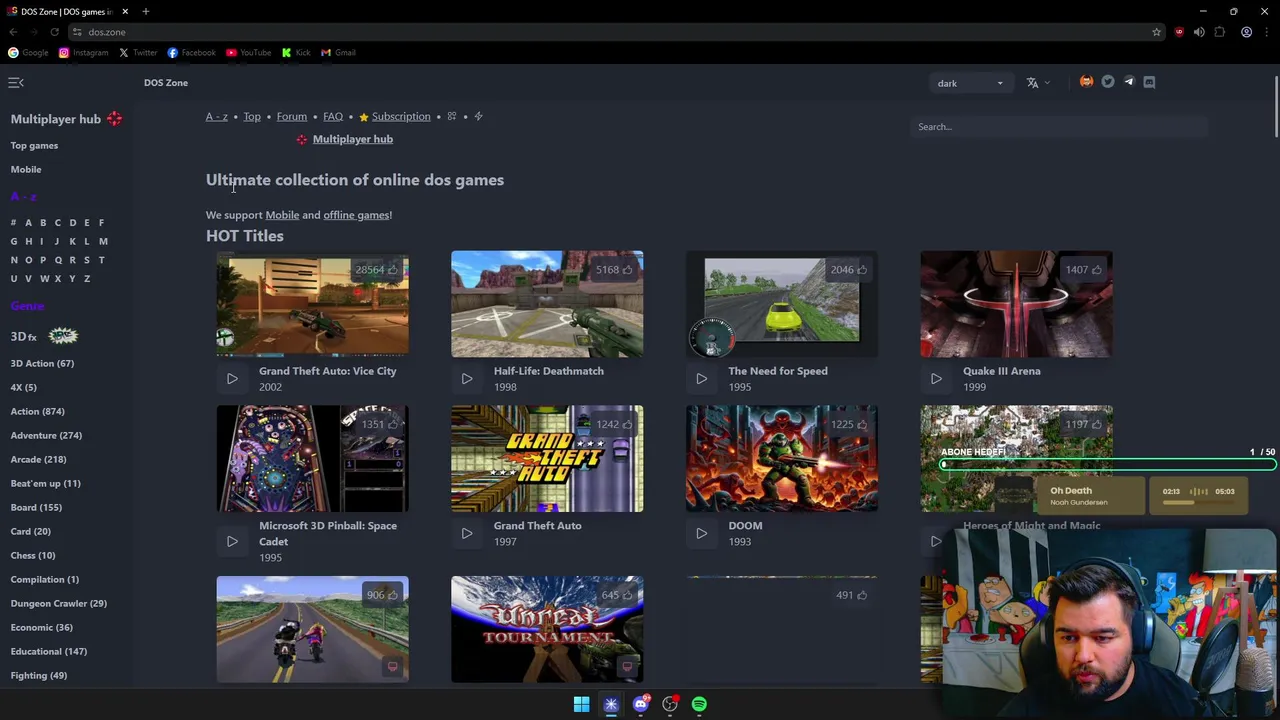
Task: Play Grand Theft Auto 1997
Action: [467, 533]
